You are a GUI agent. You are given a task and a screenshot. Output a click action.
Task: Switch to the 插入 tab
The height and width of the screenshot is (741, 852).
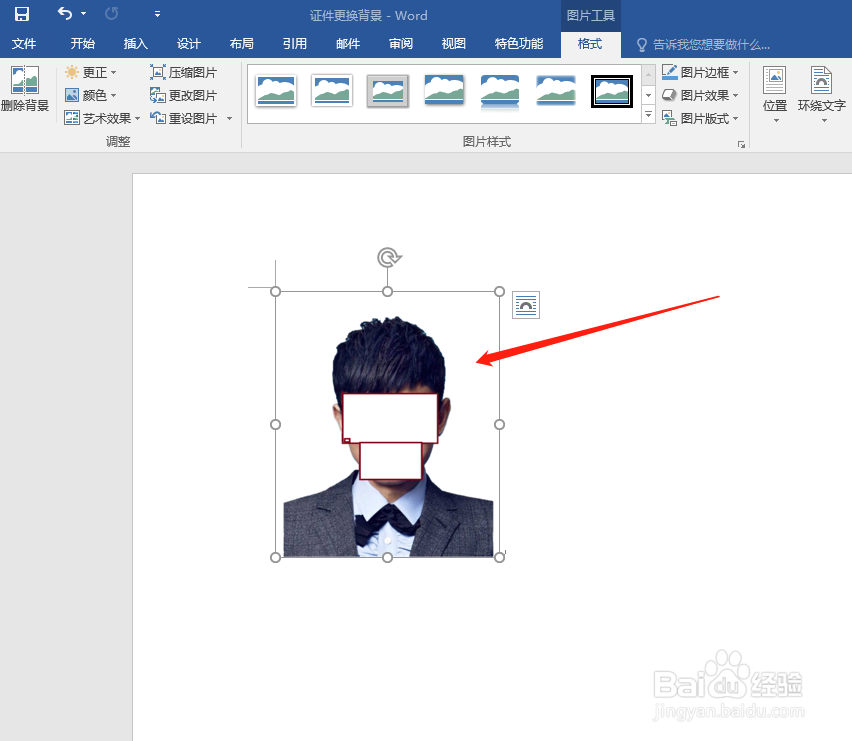[x=135, y=44]
